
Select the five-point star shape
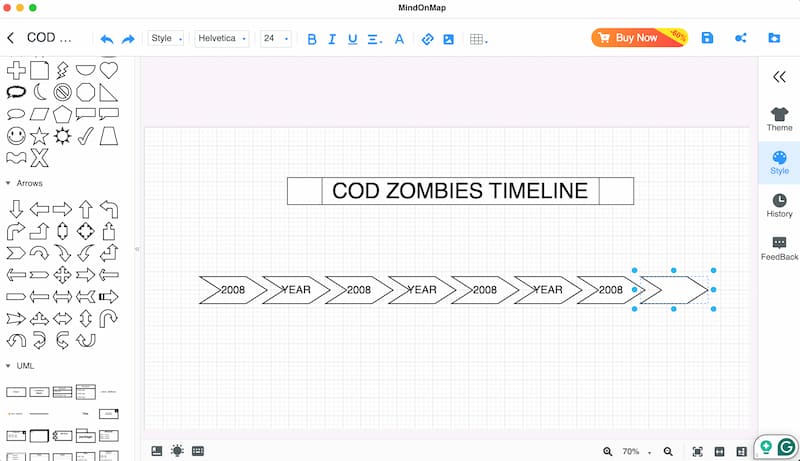39,136
